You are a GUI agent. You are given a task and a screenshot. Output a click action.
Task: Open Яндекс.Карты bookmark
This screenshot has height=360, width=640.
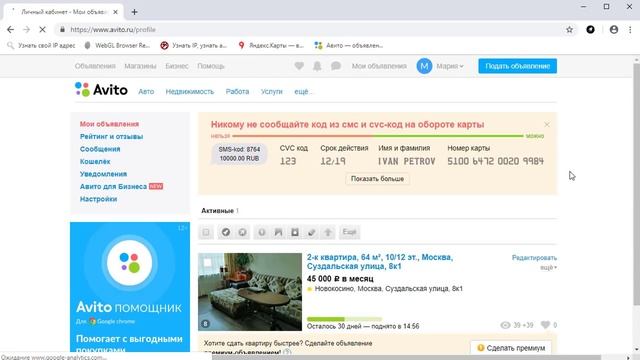click(271, 45)
